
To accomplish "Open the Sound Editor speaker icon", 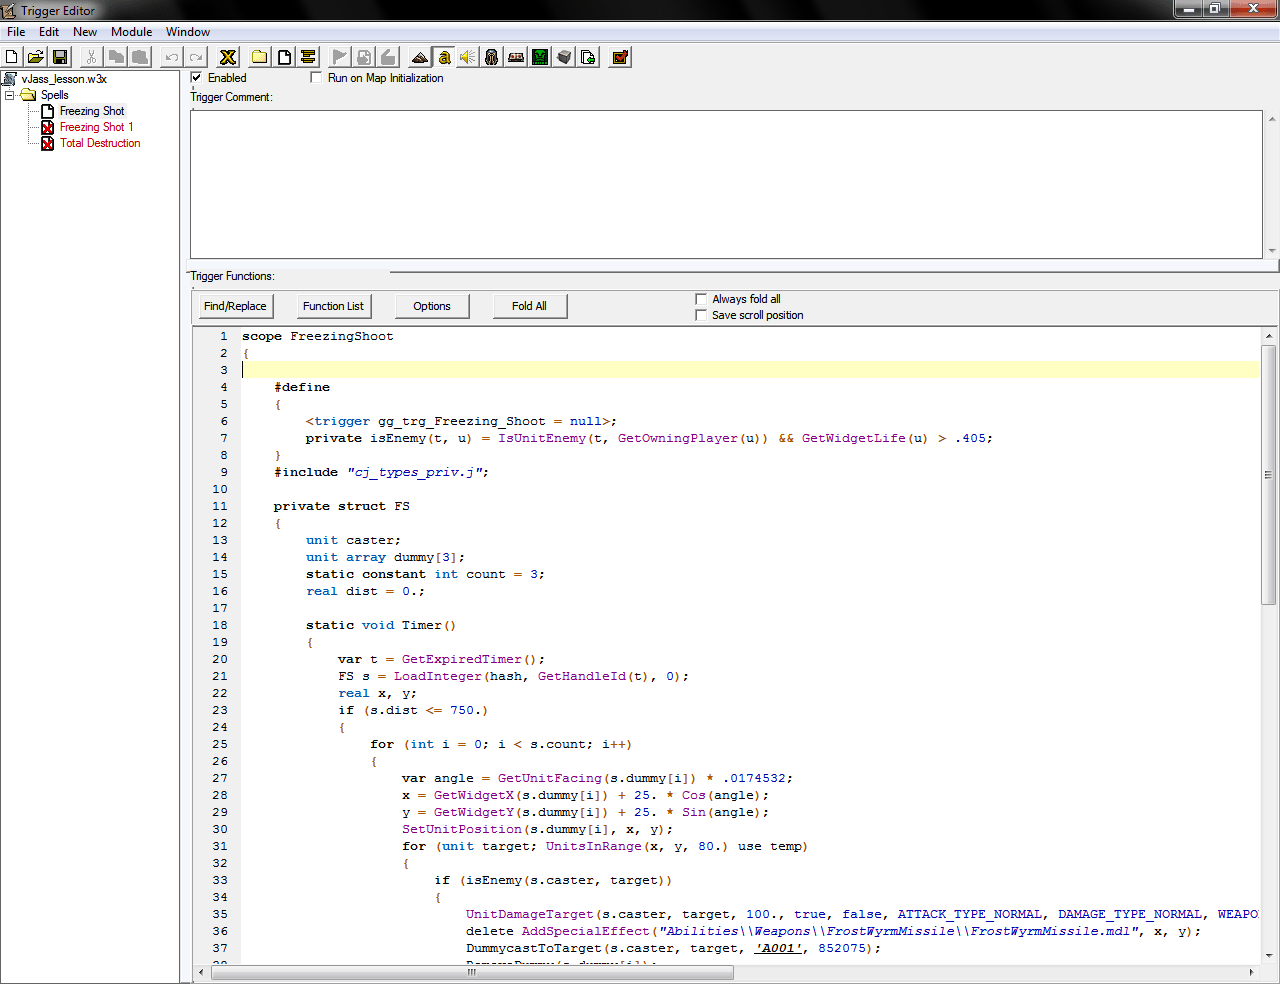I will click(x=468, y=57).
